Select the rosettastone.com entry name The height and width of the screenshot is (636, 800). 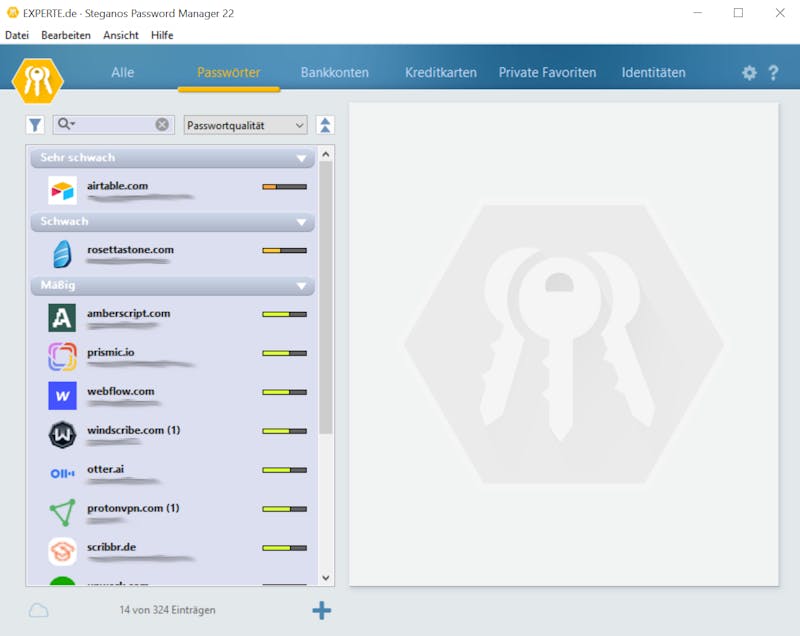130,249
